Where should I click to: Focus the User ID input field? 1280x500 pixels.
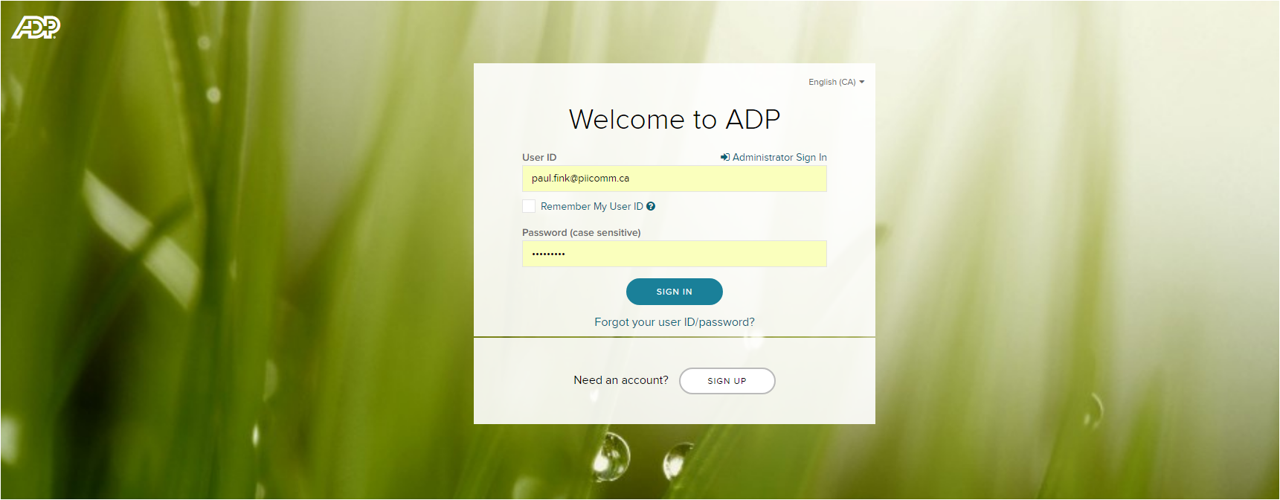[x=674, y=179]
